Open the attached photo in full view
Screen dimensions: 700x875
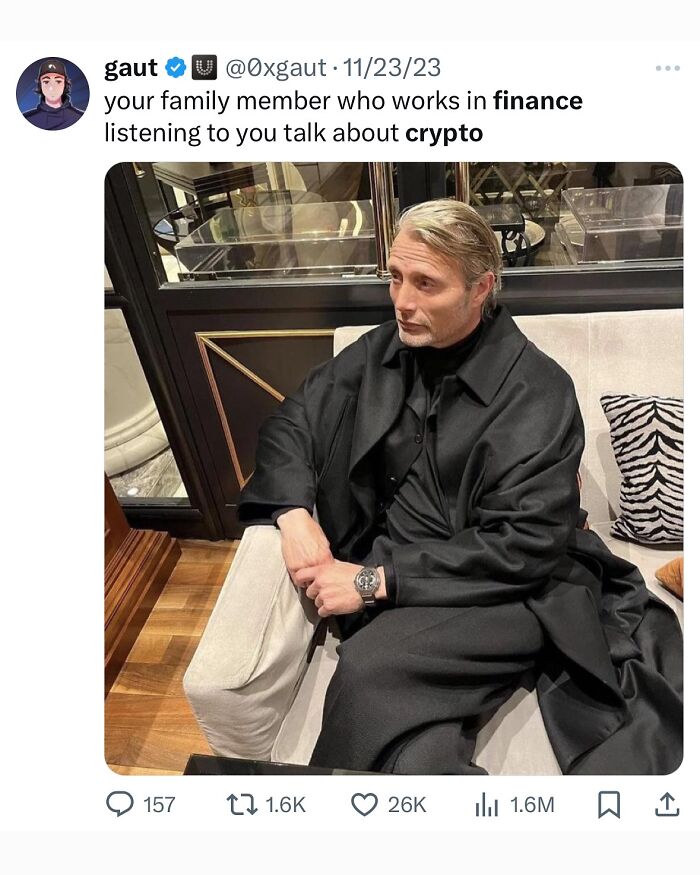tap(394, 468)
